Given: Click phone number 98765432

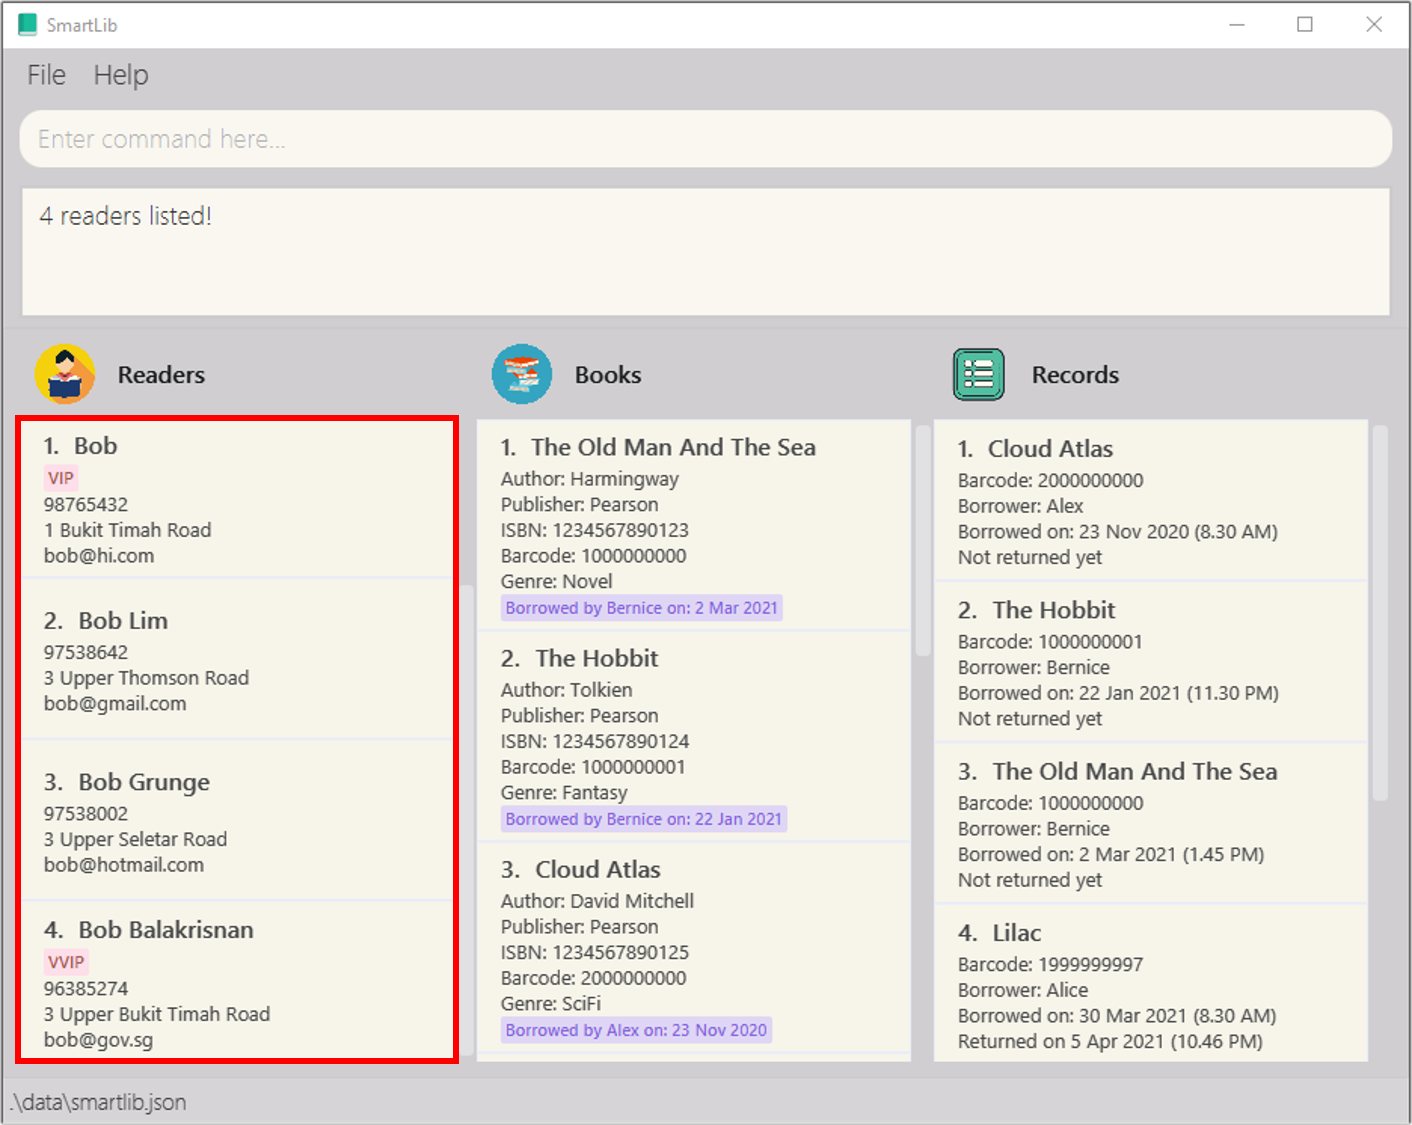Looking at the screenshot, I should click(86, 505).
